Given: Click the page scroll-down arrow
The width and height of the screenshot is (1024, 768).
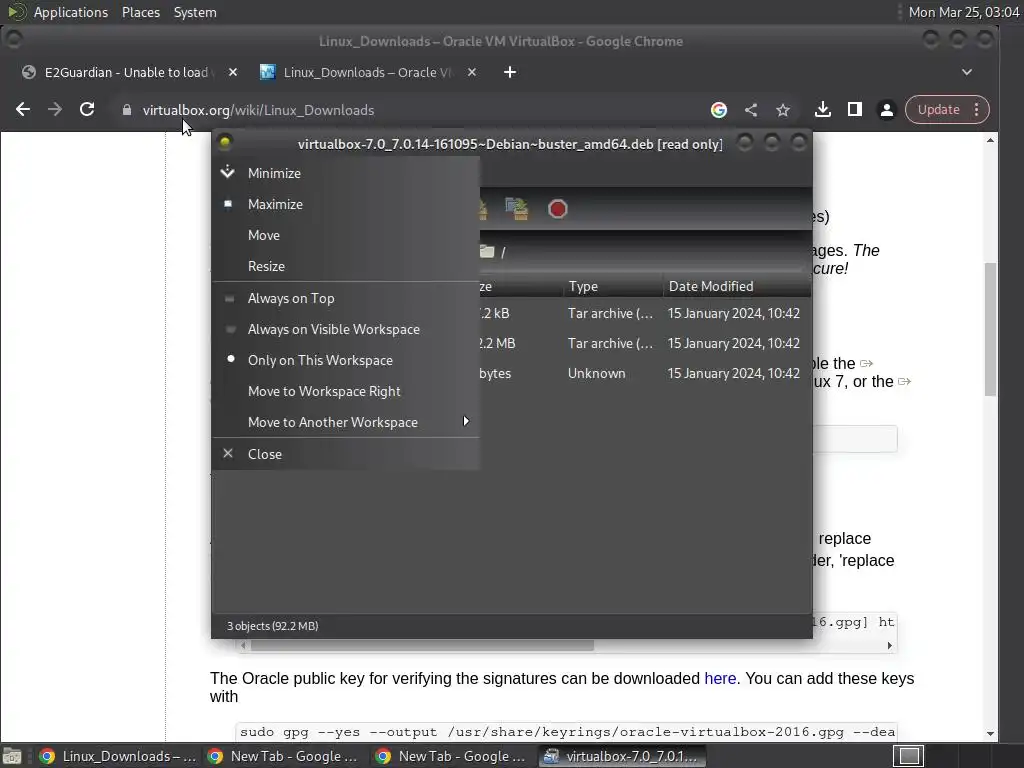Looking at the screenshot, I should click(991, 733).
